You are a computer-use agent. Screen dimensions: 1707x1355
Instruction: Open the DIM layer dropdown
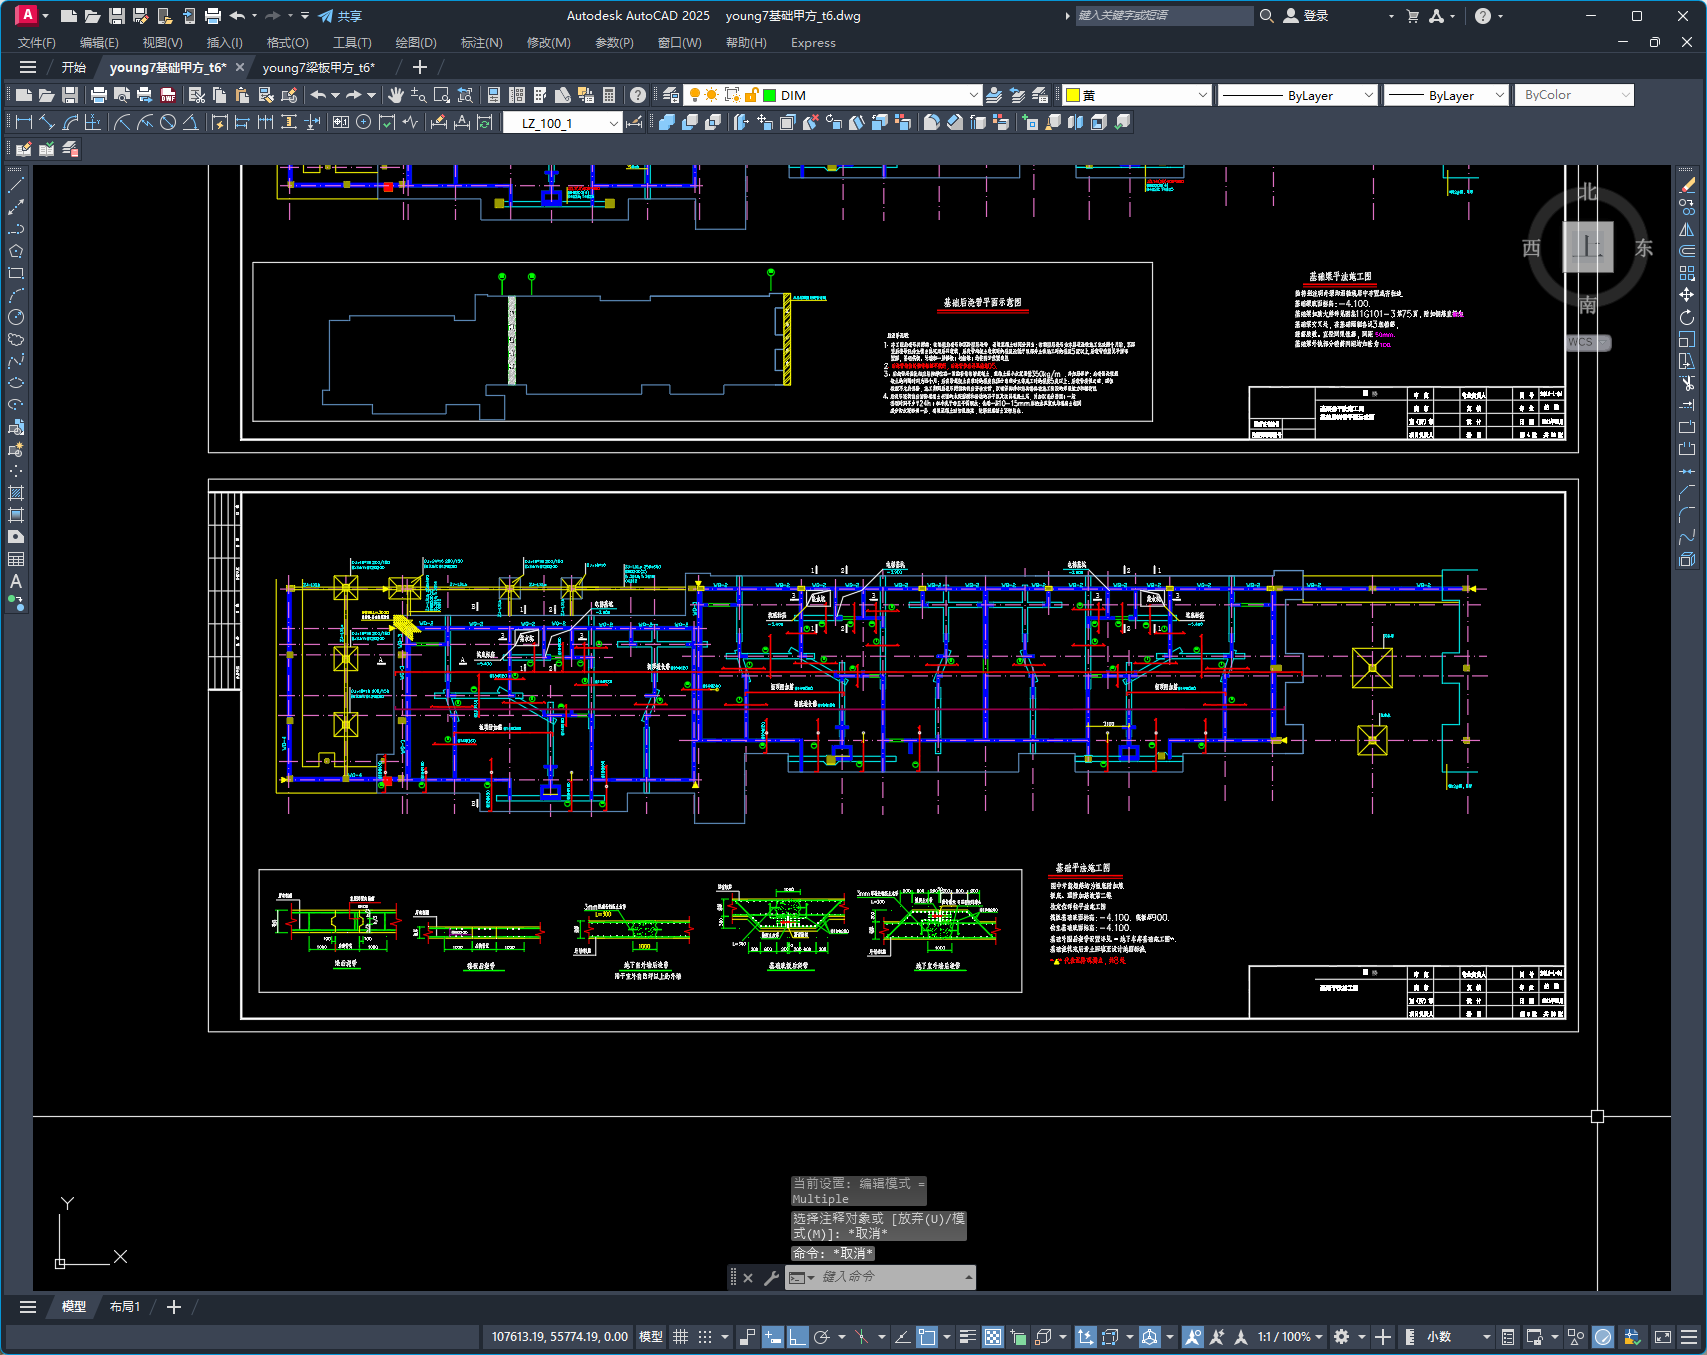pos(973,95)
